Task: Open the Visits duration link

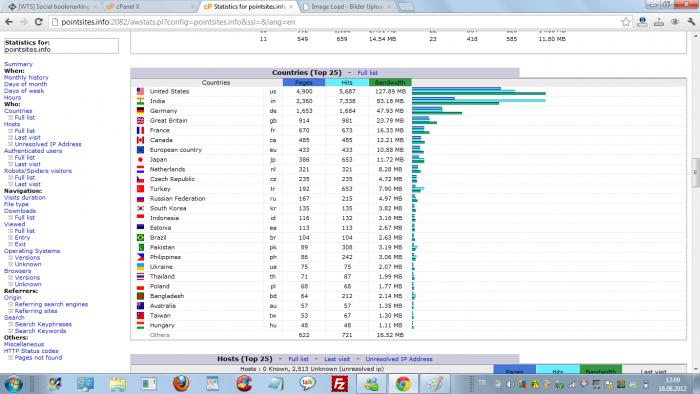Action: pos(25,198)
